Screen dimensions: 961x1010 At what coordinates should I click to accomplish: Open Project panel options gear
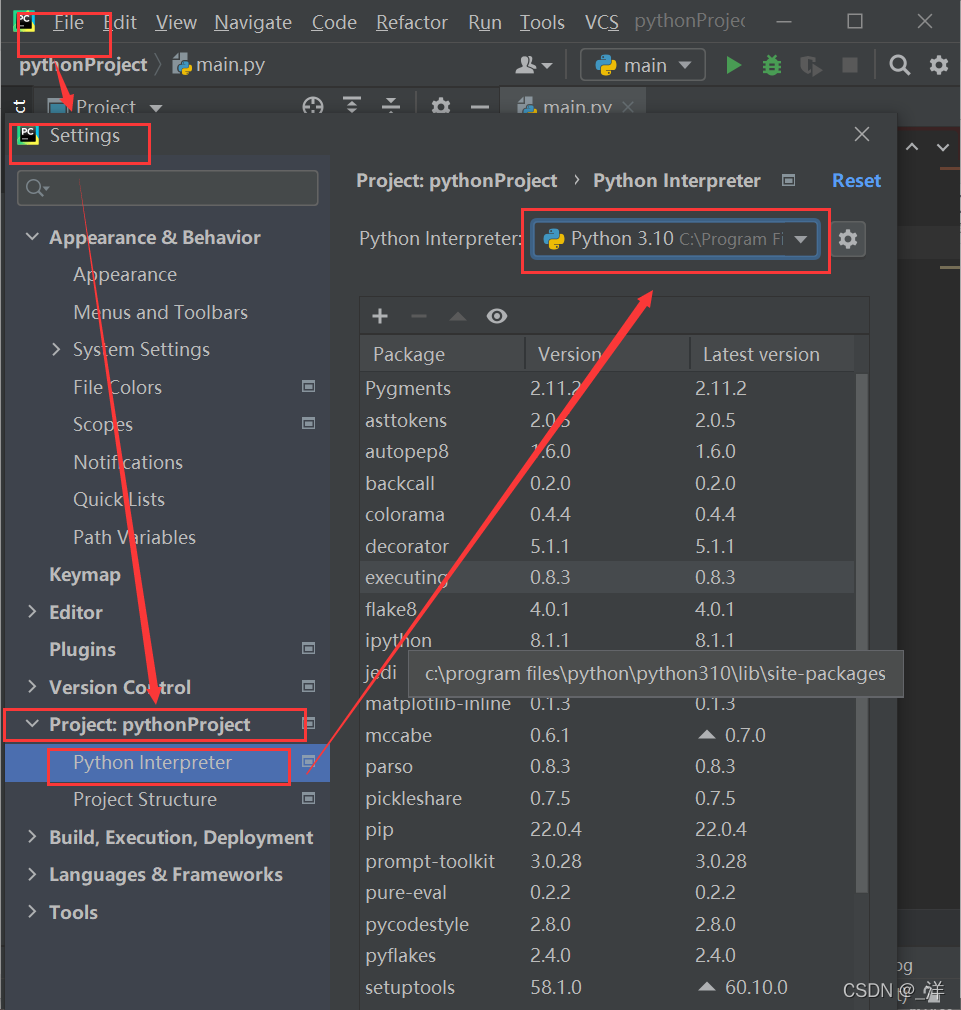[441, 106]
